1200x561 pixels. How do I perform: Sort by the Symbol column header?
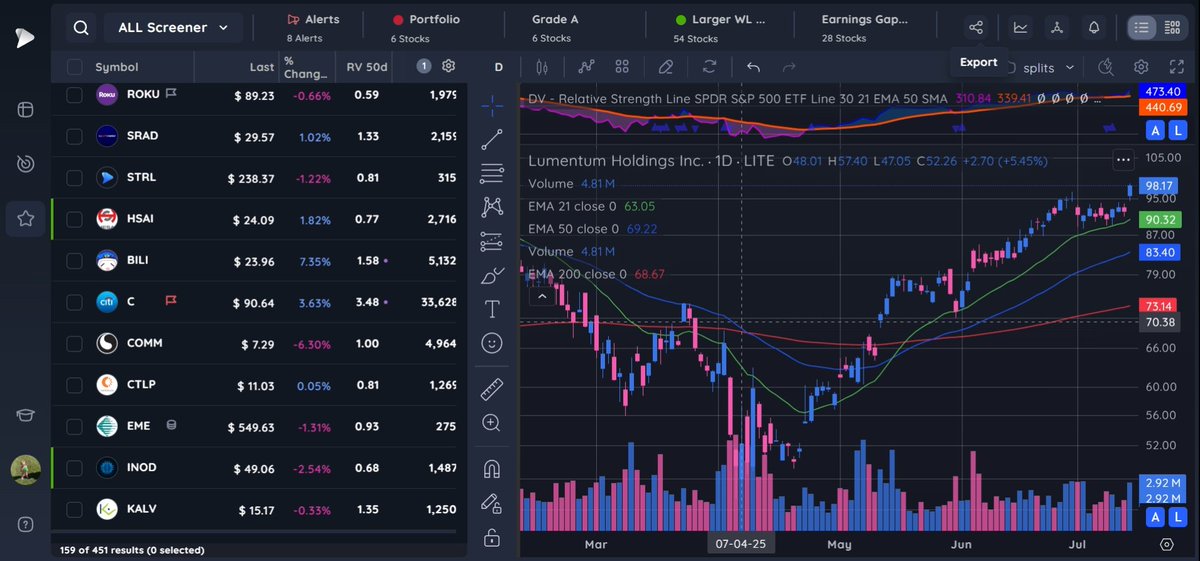[x=117, y=67]
